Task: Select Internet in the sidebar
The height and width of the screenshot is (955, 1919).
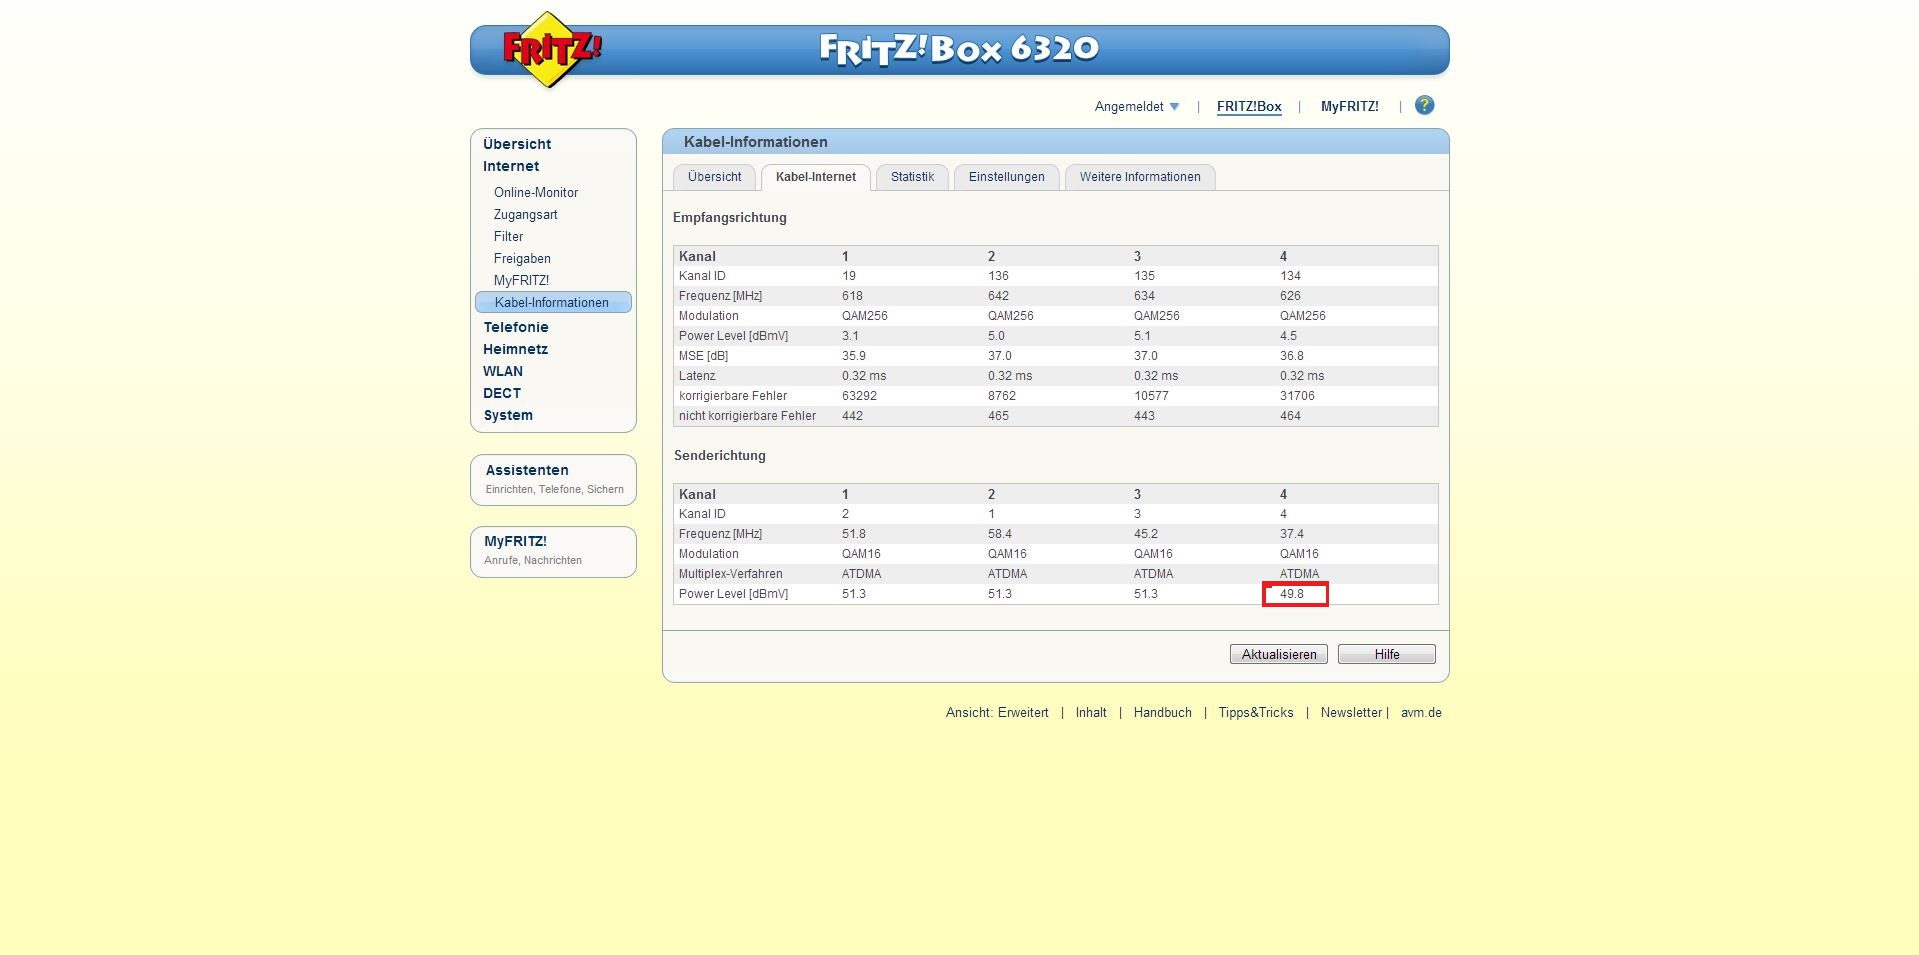Action: tap(511, 166)
